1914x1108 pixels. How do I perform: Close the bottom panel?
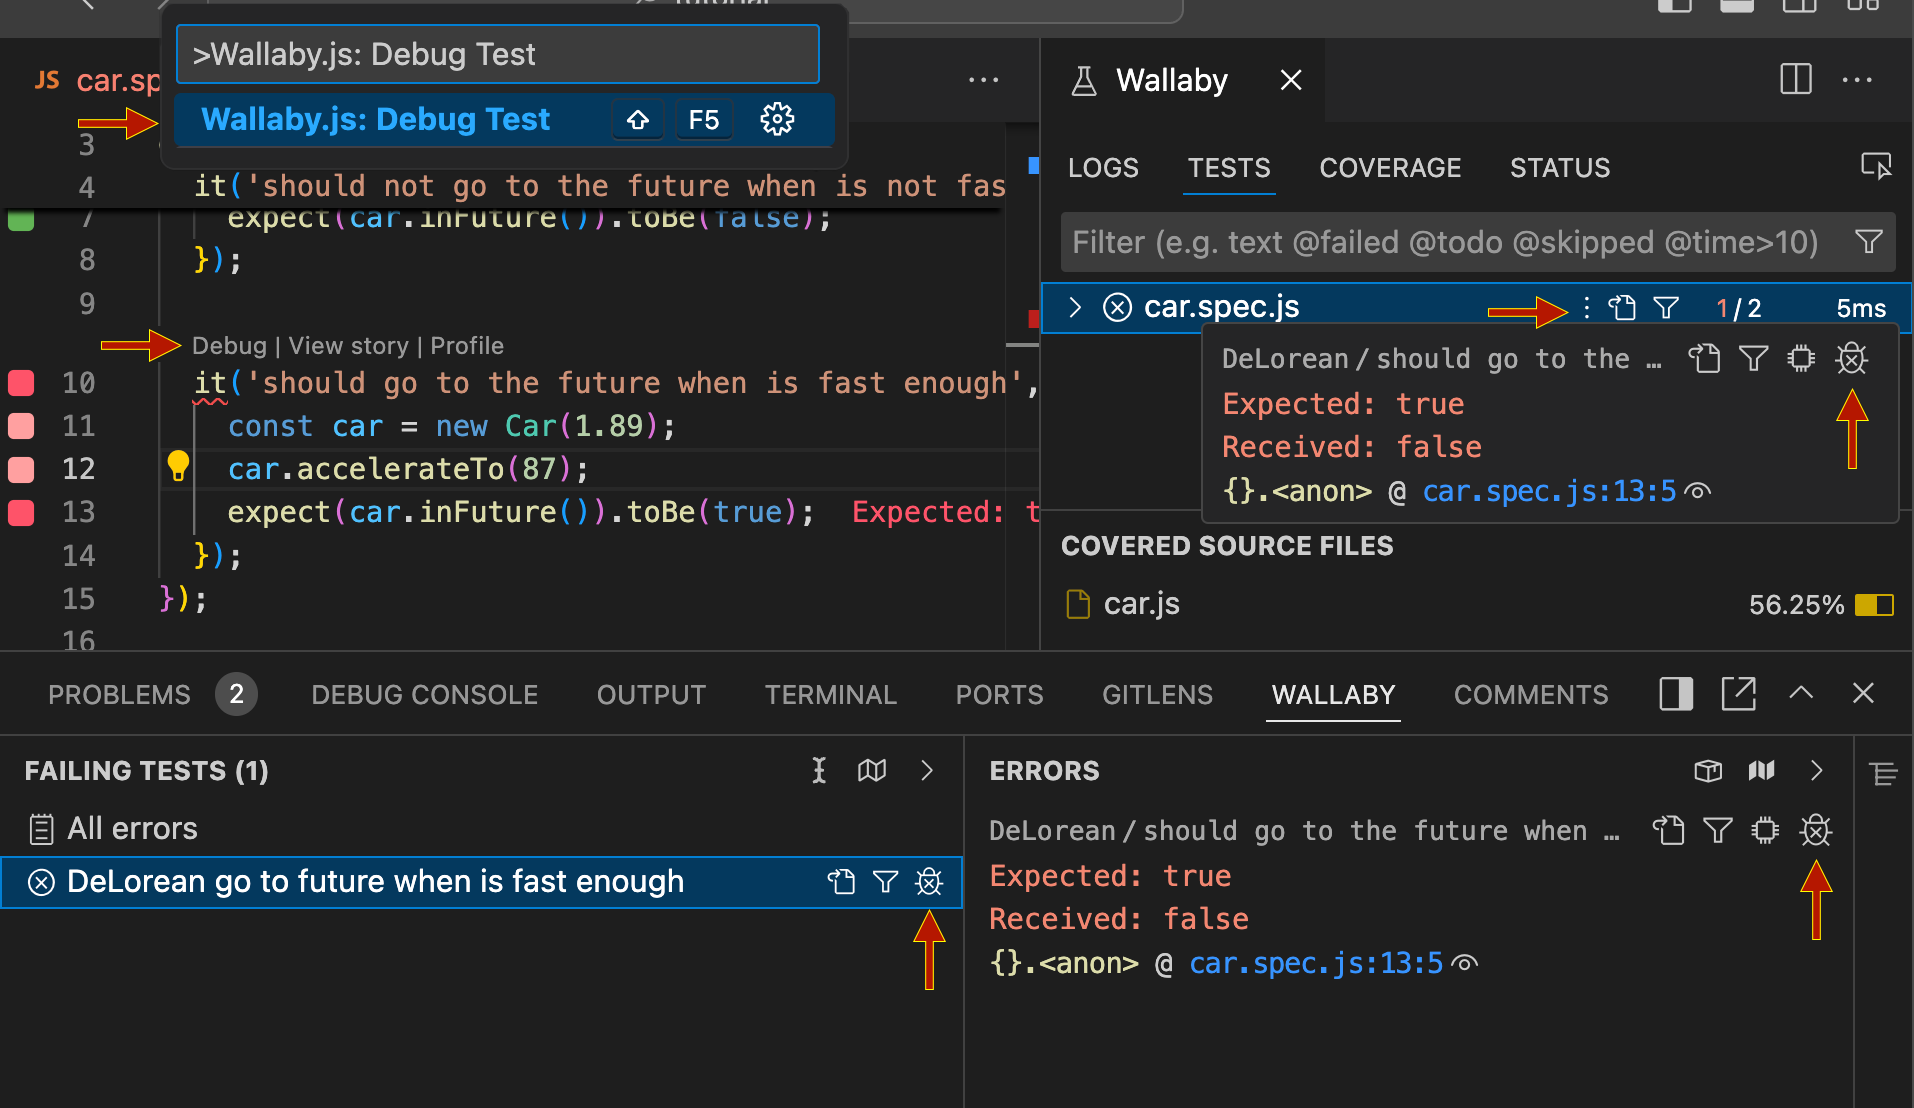pyautogui.click(x=1863, y=693)
